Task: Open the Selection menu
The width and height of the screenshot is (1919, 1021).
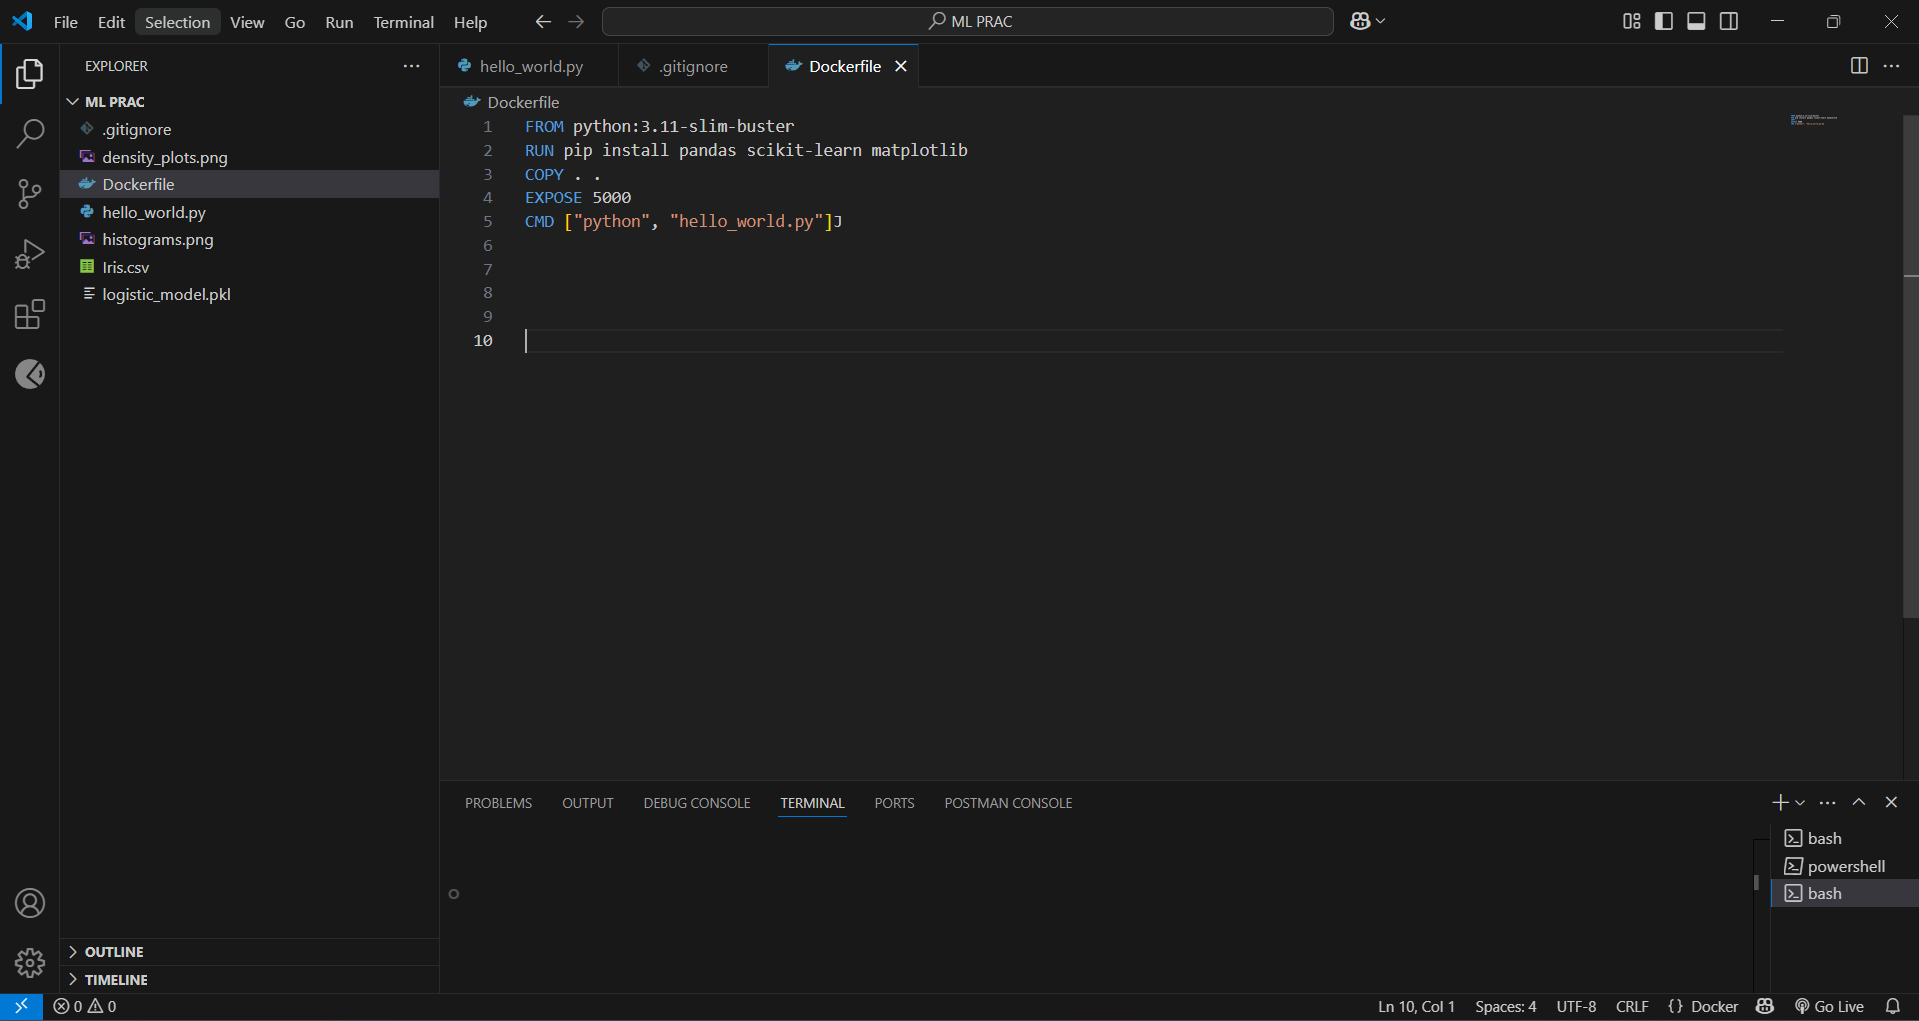Action: [178, 22]
